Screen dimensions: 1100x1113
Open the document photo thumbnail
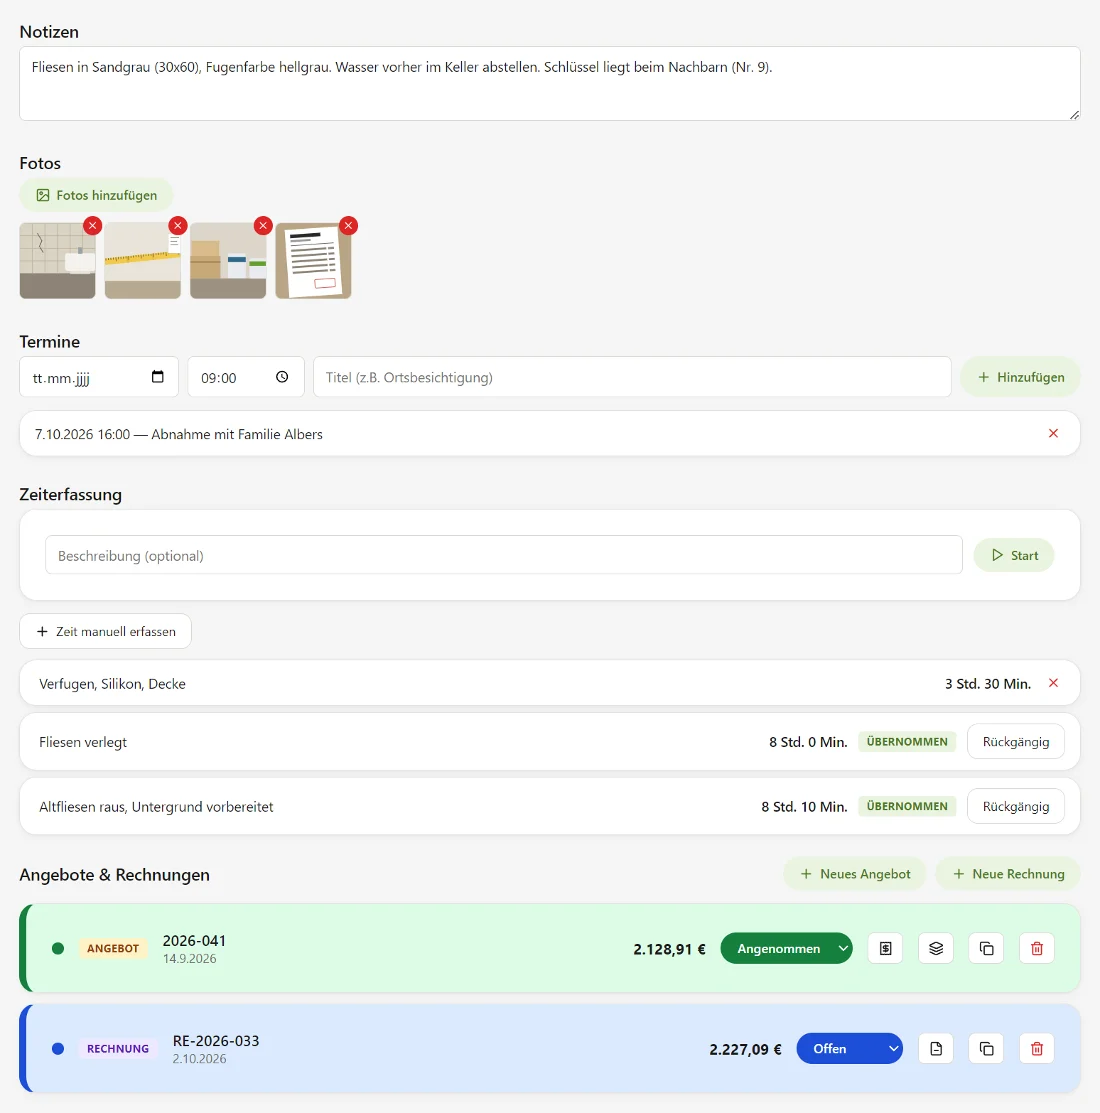point(313,261)
